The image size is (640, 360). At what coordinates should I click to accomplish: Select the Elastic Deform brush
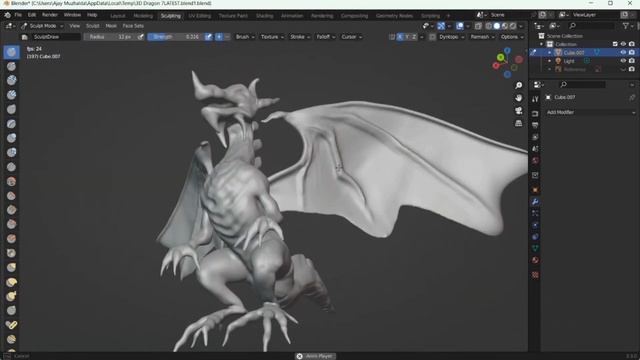click(x=11, y=282)
